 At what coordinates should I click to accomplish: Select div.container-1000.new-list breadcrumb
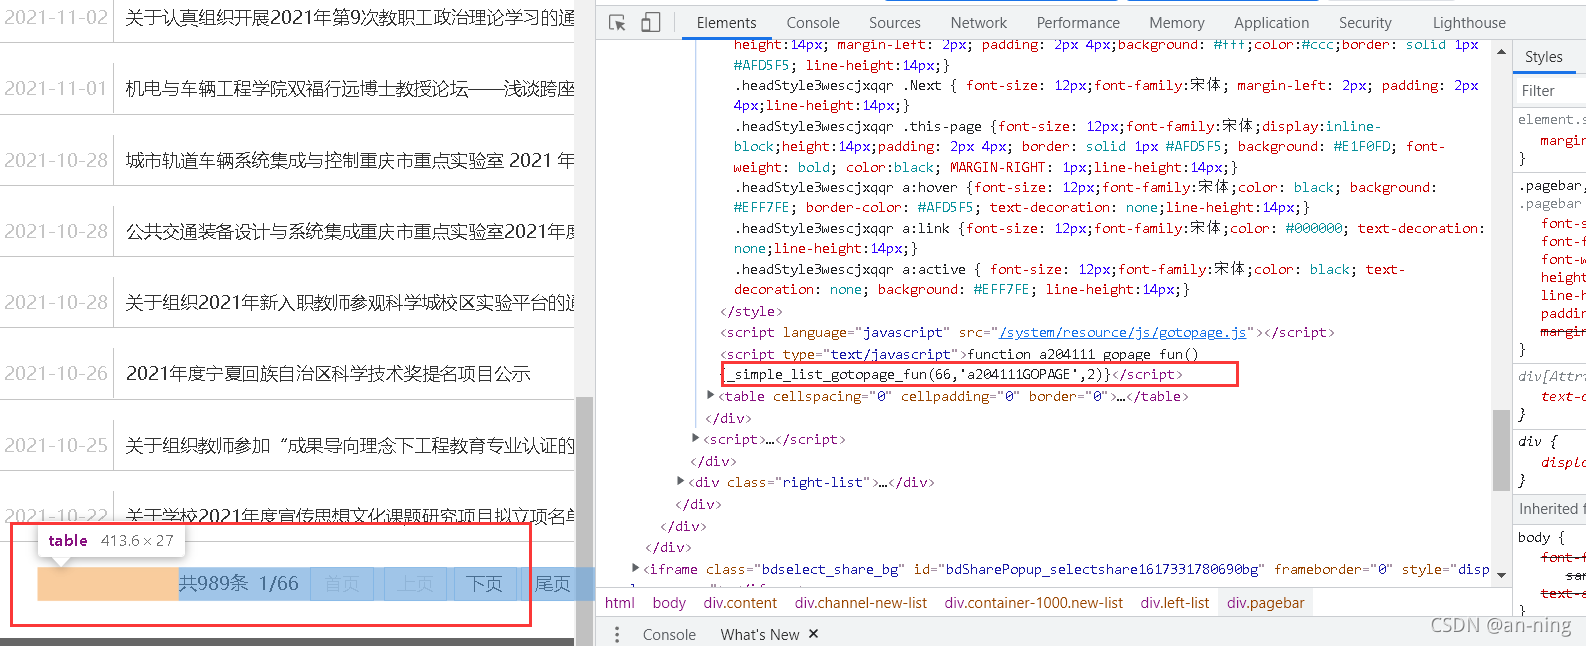click(x=1033, y=602)
